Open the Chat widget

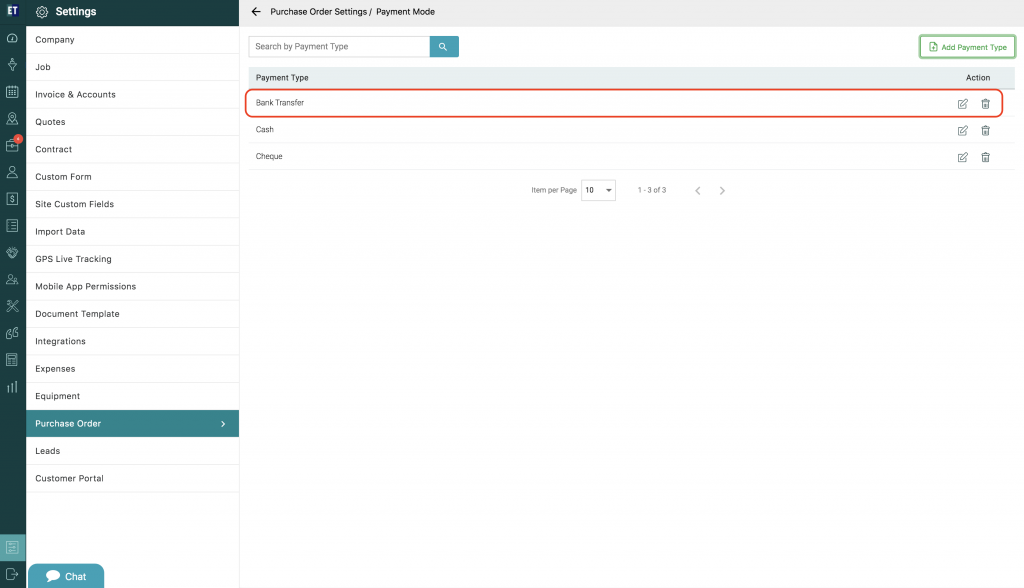(x=66, y=576)
